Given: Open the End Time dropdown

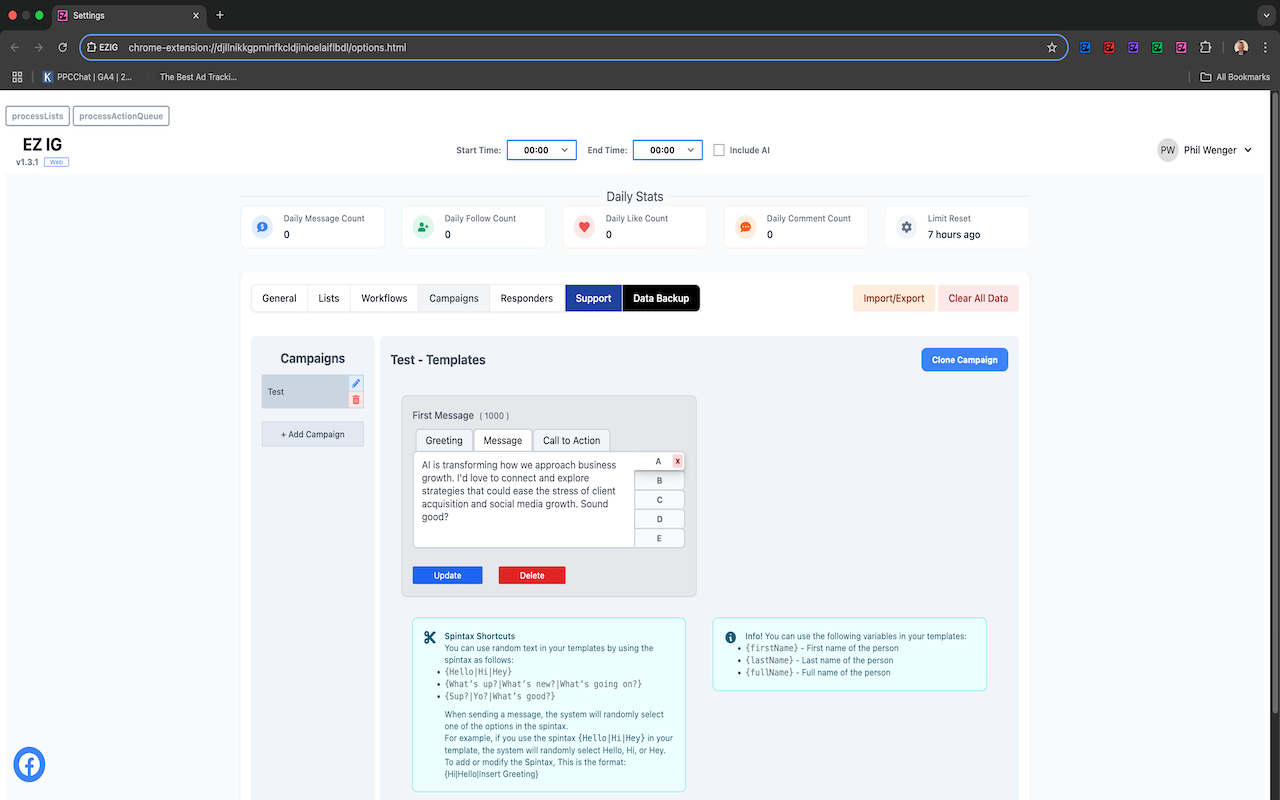Looking at the screenshot, I should point(668,150).
